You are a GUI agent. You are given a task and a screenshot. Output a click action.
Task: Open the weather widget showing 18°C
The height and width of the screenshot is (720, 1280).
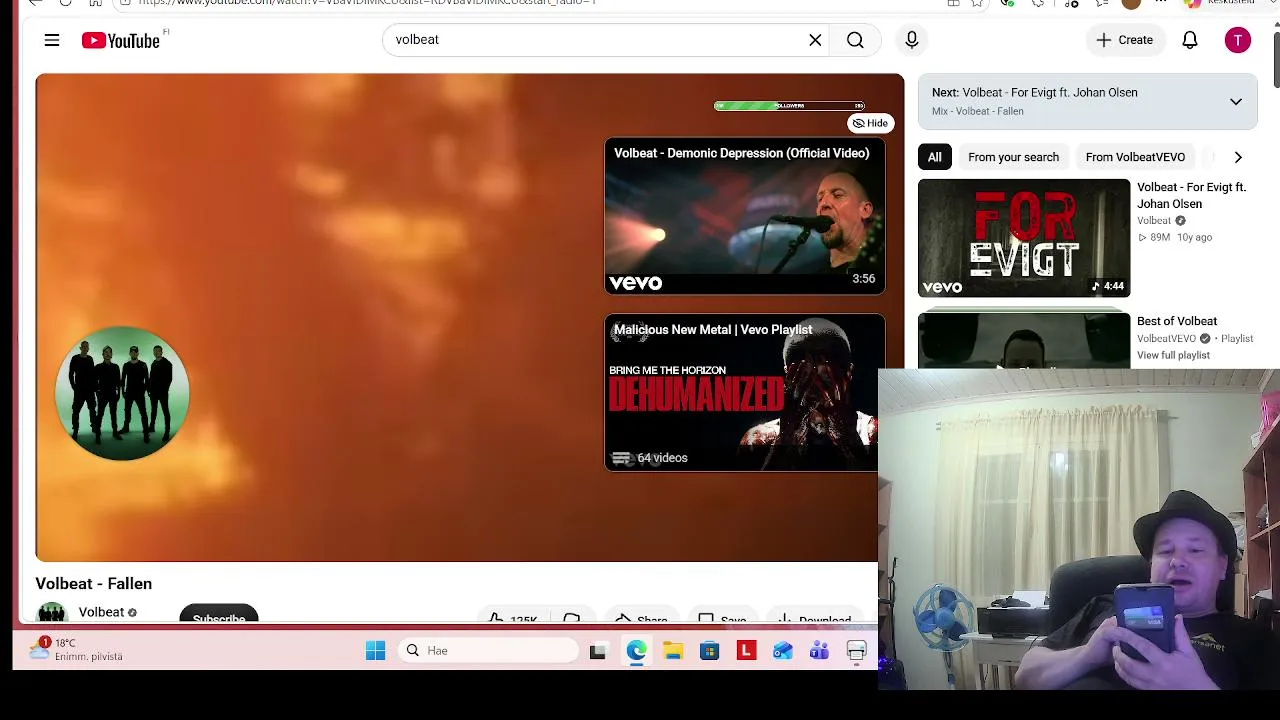click(77, 650)
